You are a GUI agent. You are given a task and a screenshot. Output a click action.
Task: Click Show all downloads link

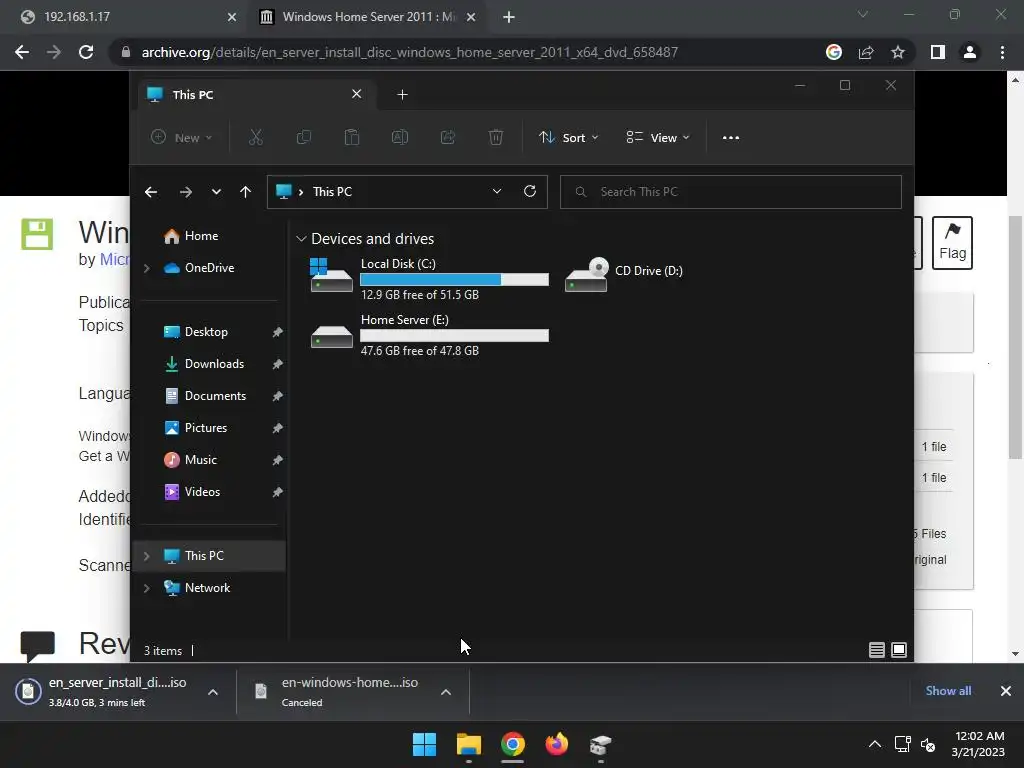point(948,691)
